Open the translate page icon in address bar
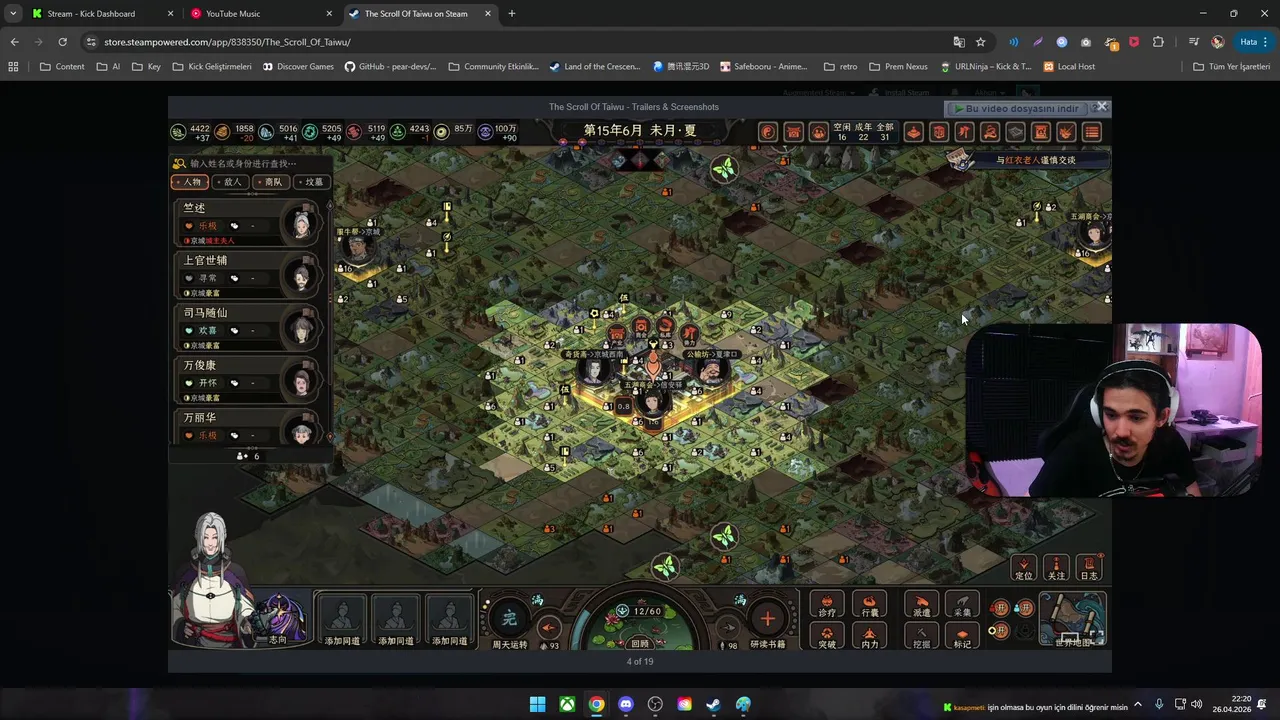1280x720 pixels. [959, 42]
